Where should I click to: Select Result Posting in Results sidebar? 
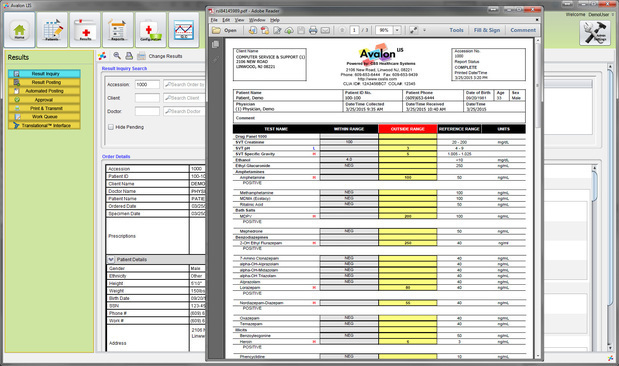pyautogui.click(x=44, y=82)
